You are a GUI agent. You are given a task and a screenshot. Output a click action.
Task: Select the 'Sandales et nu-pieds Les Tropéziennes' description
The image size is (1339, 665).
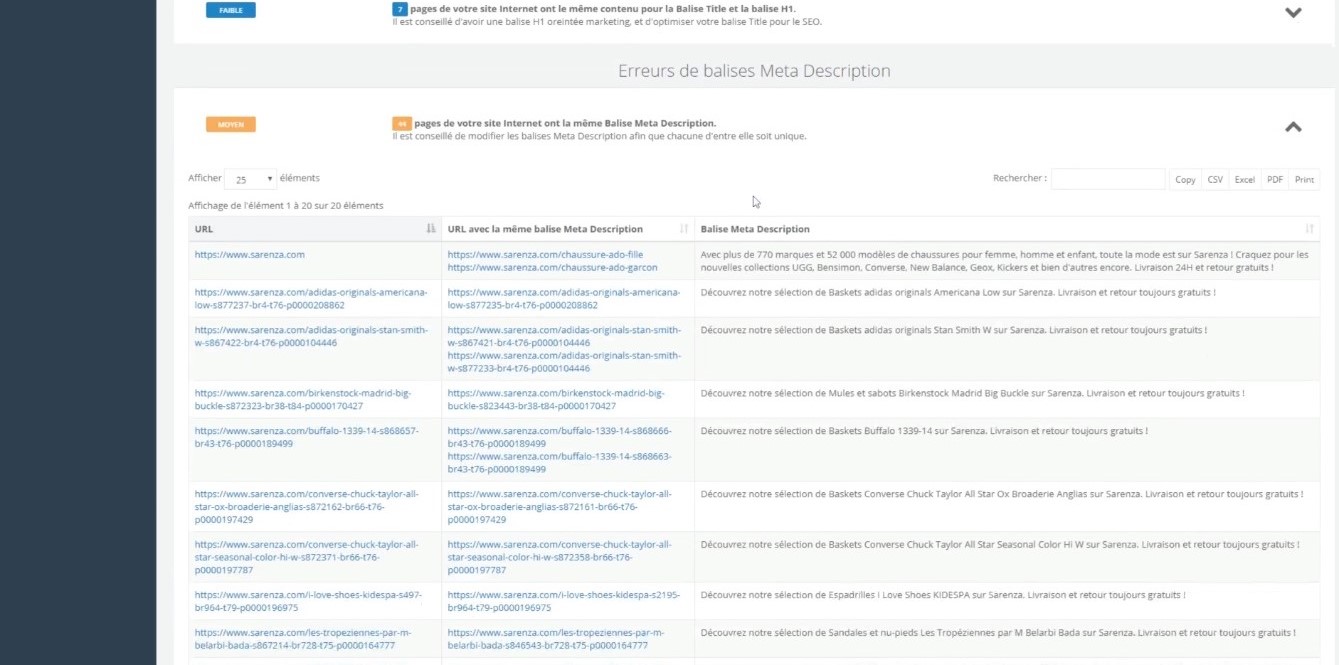(998, 633)
